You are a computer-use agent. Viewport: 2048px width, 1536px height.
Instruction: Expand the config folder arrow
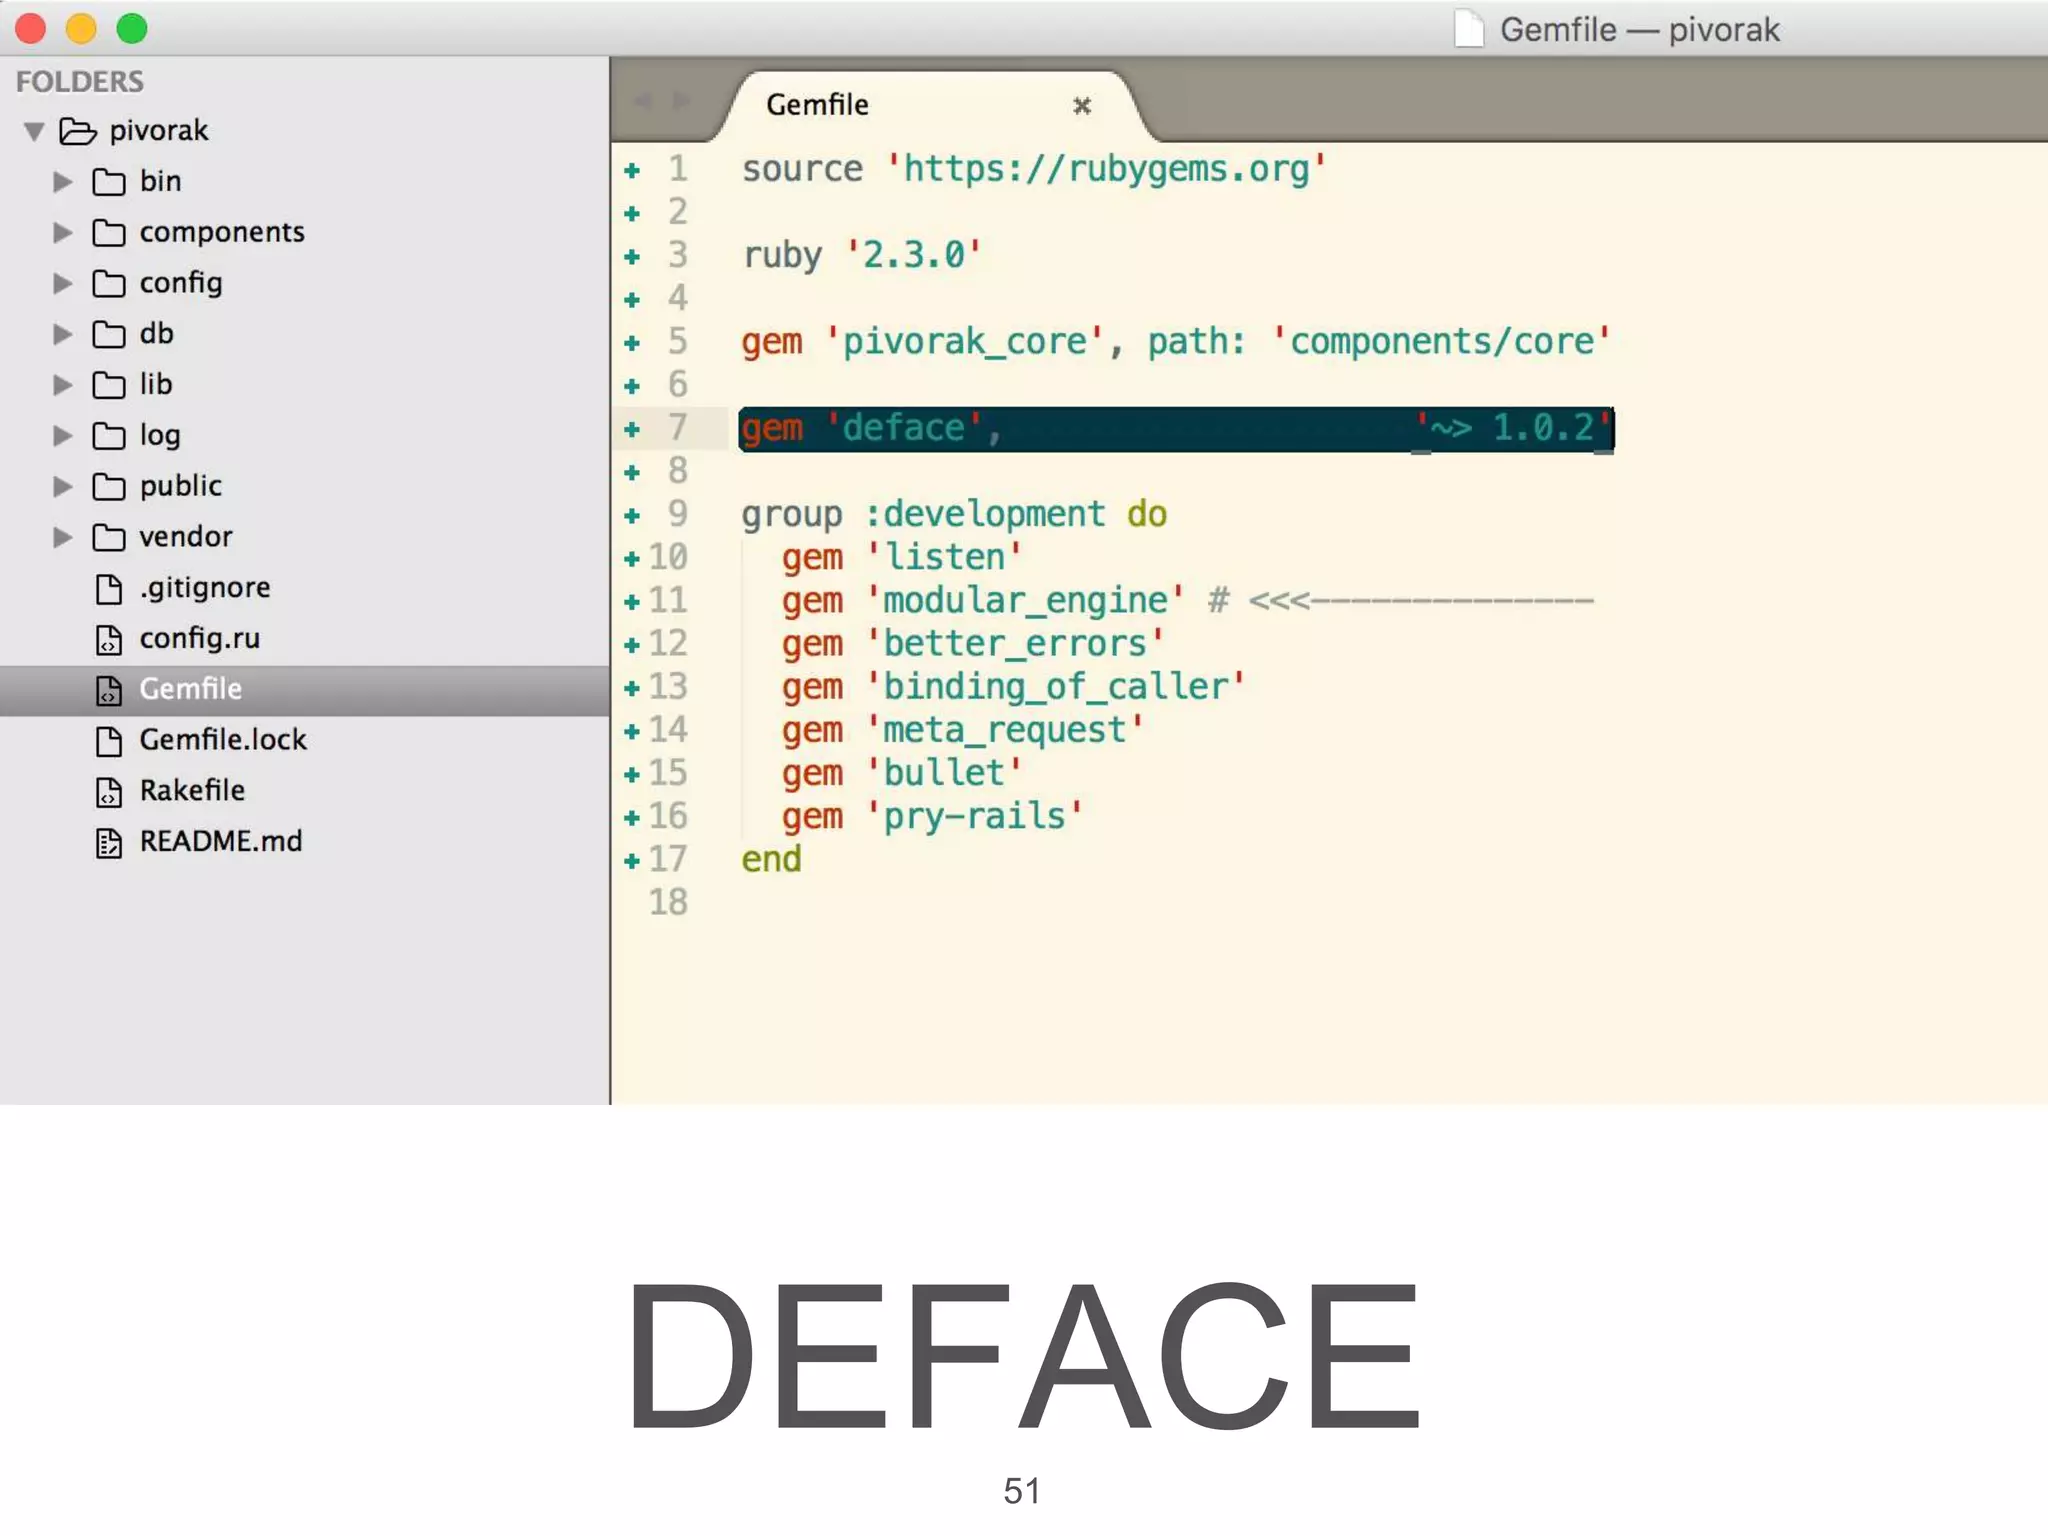coord(62,284)
